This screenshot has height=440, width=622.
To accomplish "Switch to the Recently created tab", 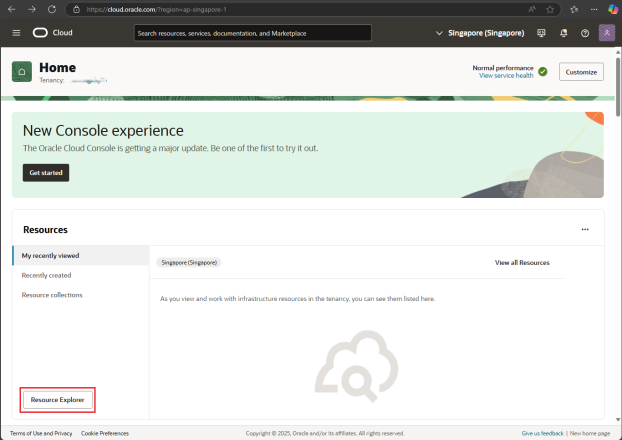I will pos(46,275).
